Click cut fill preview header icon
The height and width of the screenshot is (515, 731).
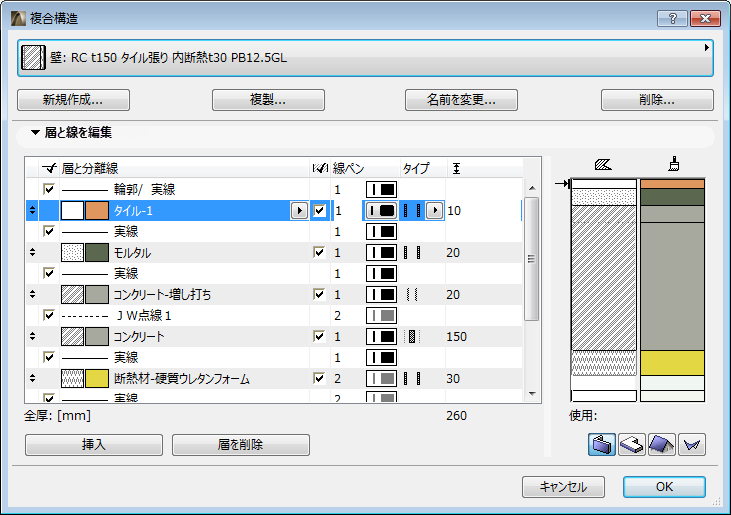[x=603, y=165]
